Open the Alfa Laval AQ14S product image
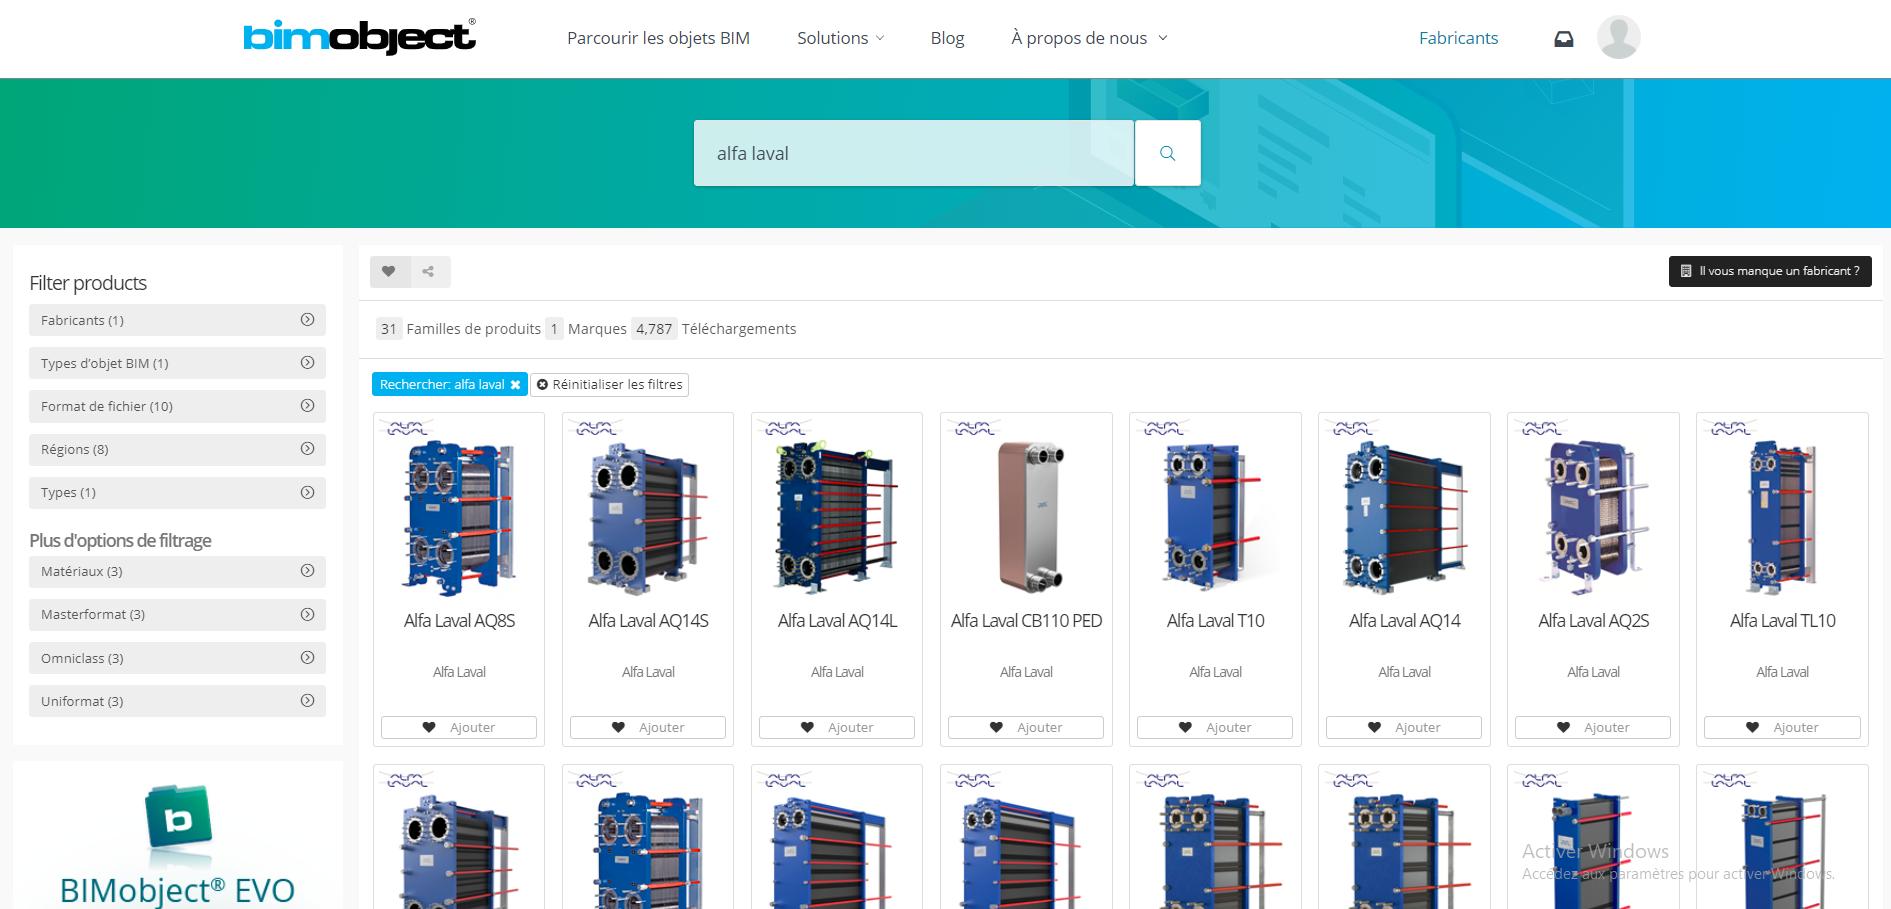The image size is (1891, 909). pos(648,518)
